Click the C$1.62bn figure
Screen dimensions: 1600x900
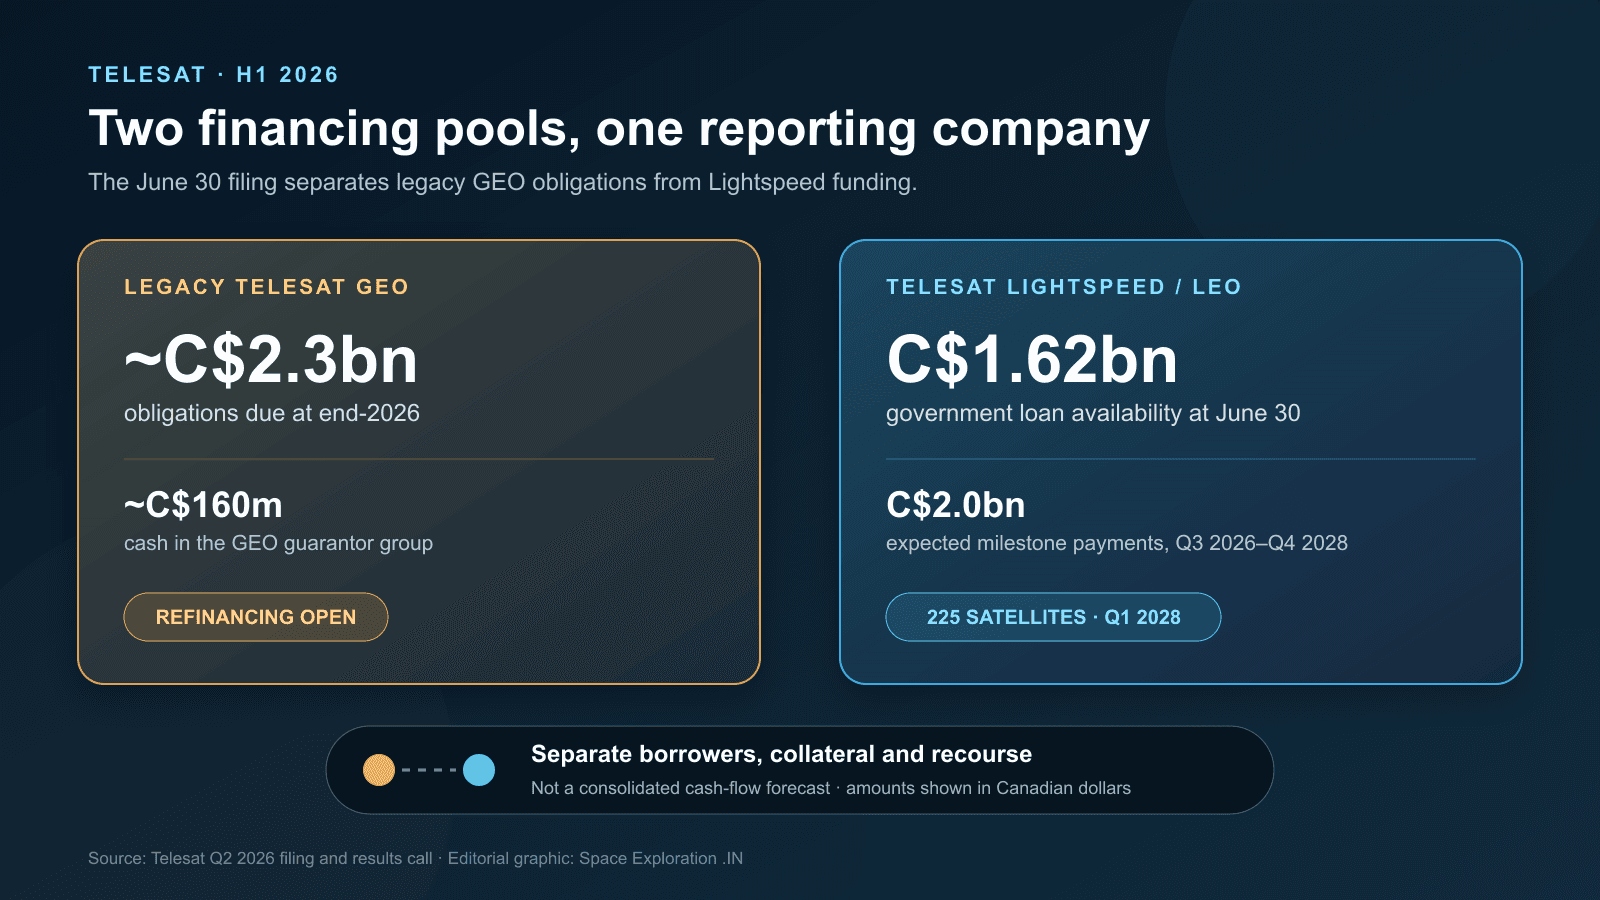[x=1032, y=359]
